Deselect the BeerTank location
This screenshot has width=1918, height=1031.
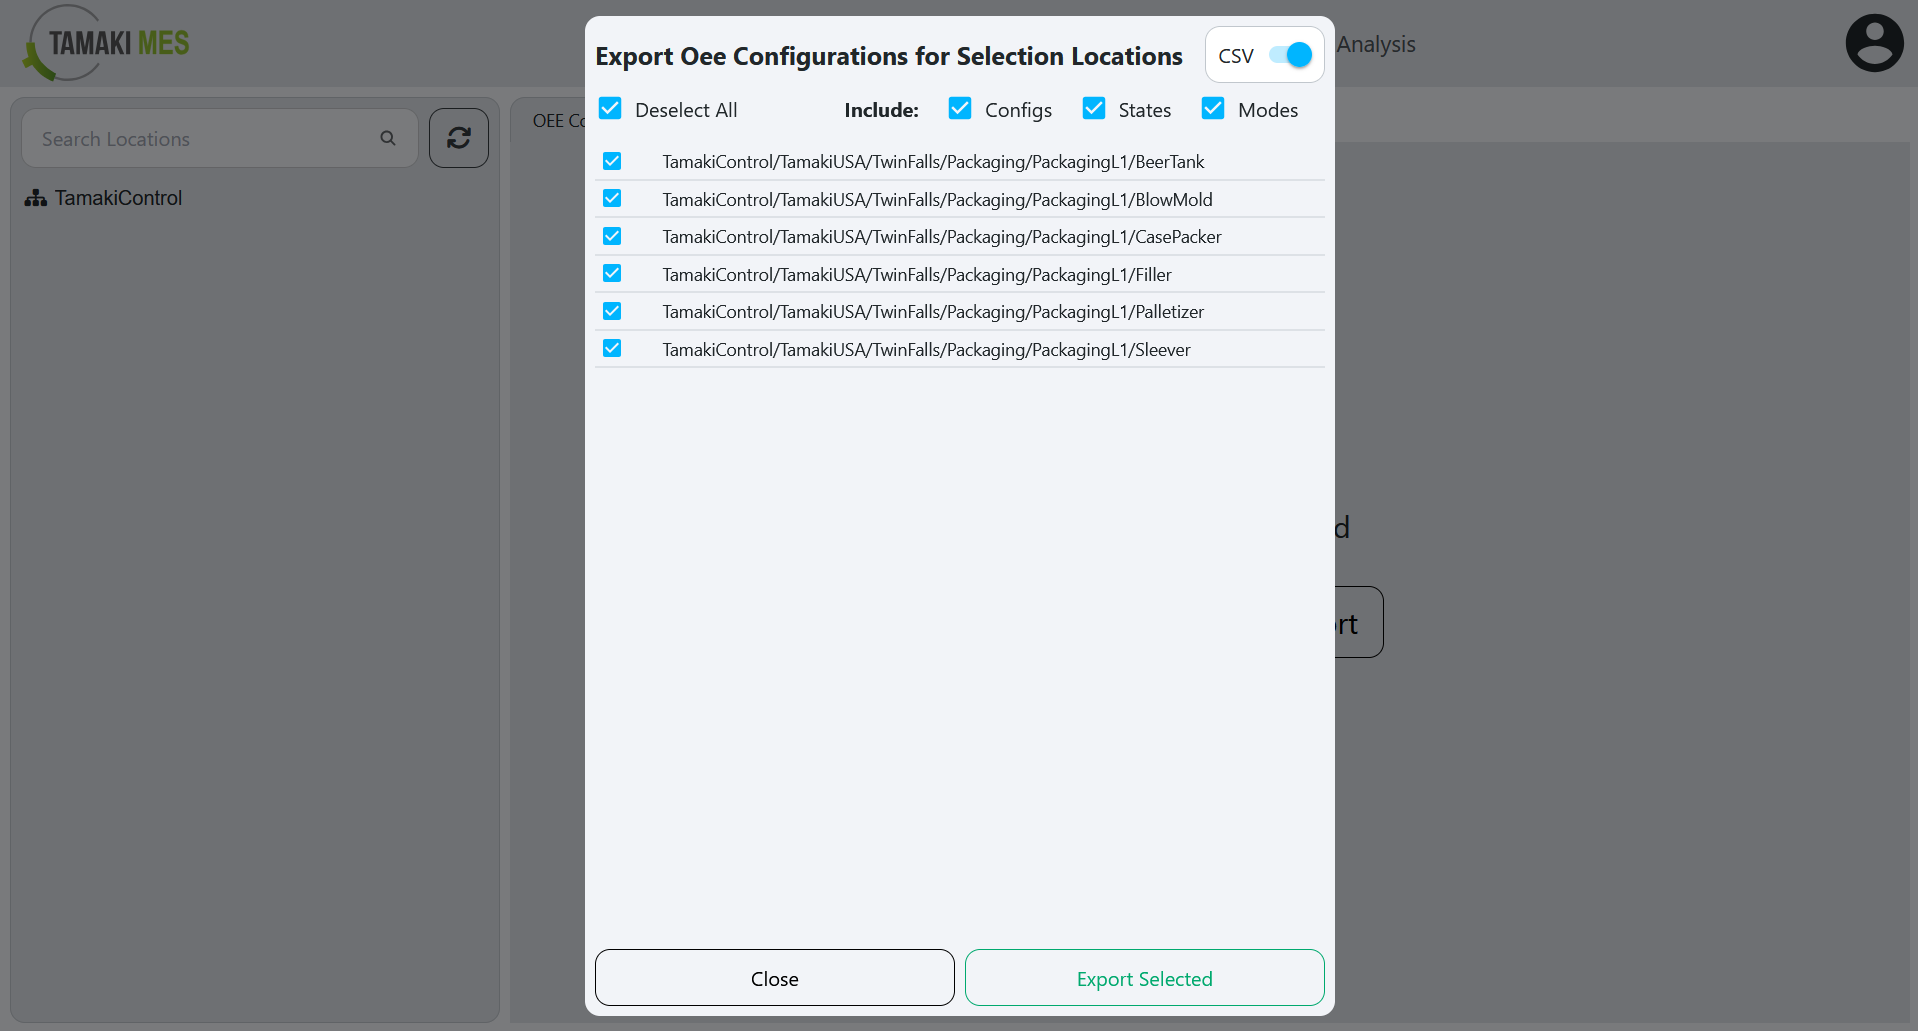[612, 160]
